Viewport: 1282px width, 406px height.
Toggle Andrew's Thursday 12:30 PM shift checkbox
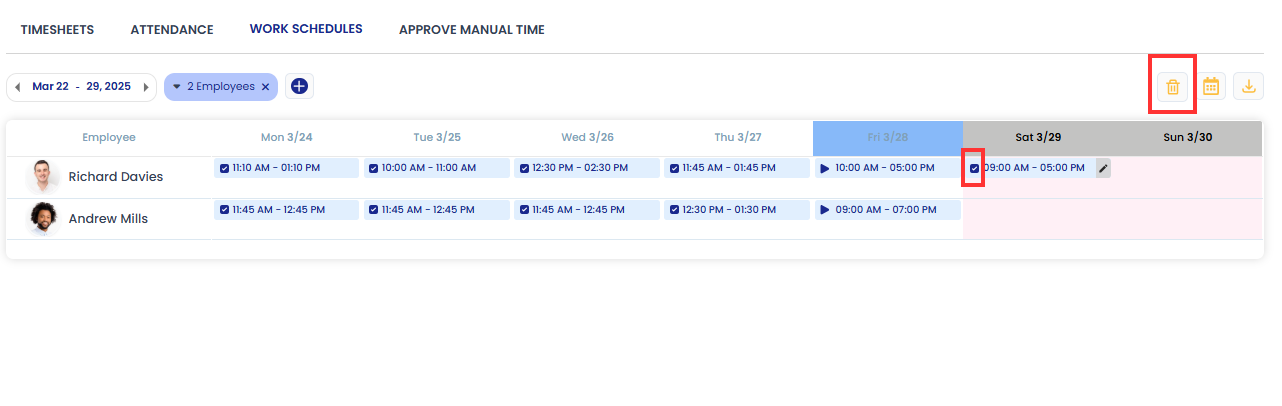pyautogui.click(x=674, y=210)
